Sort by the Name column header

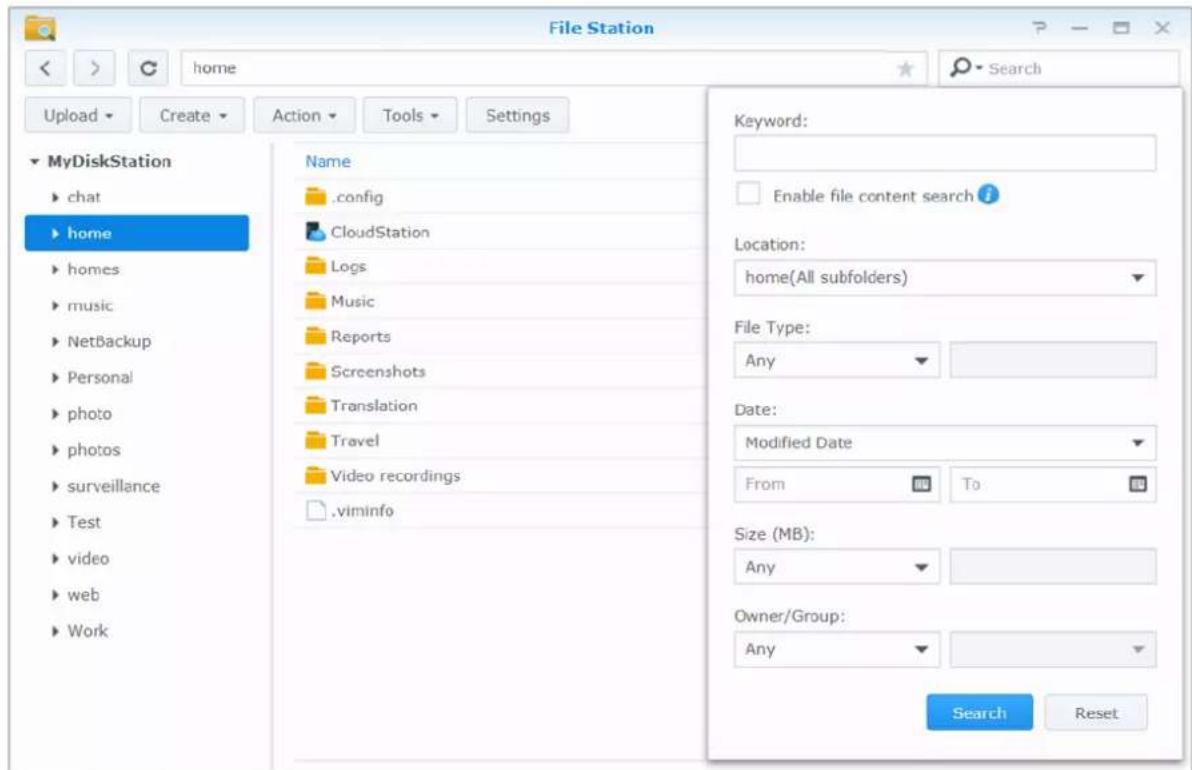328,161
